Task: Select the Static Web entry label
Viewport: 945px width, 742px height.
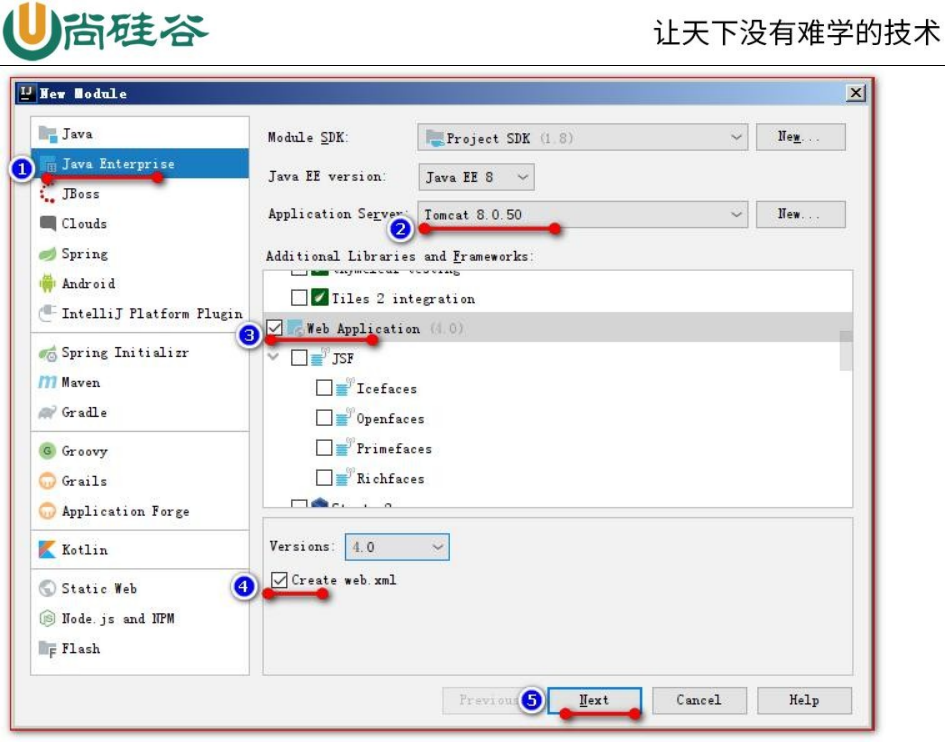Action: pos(99,588)
